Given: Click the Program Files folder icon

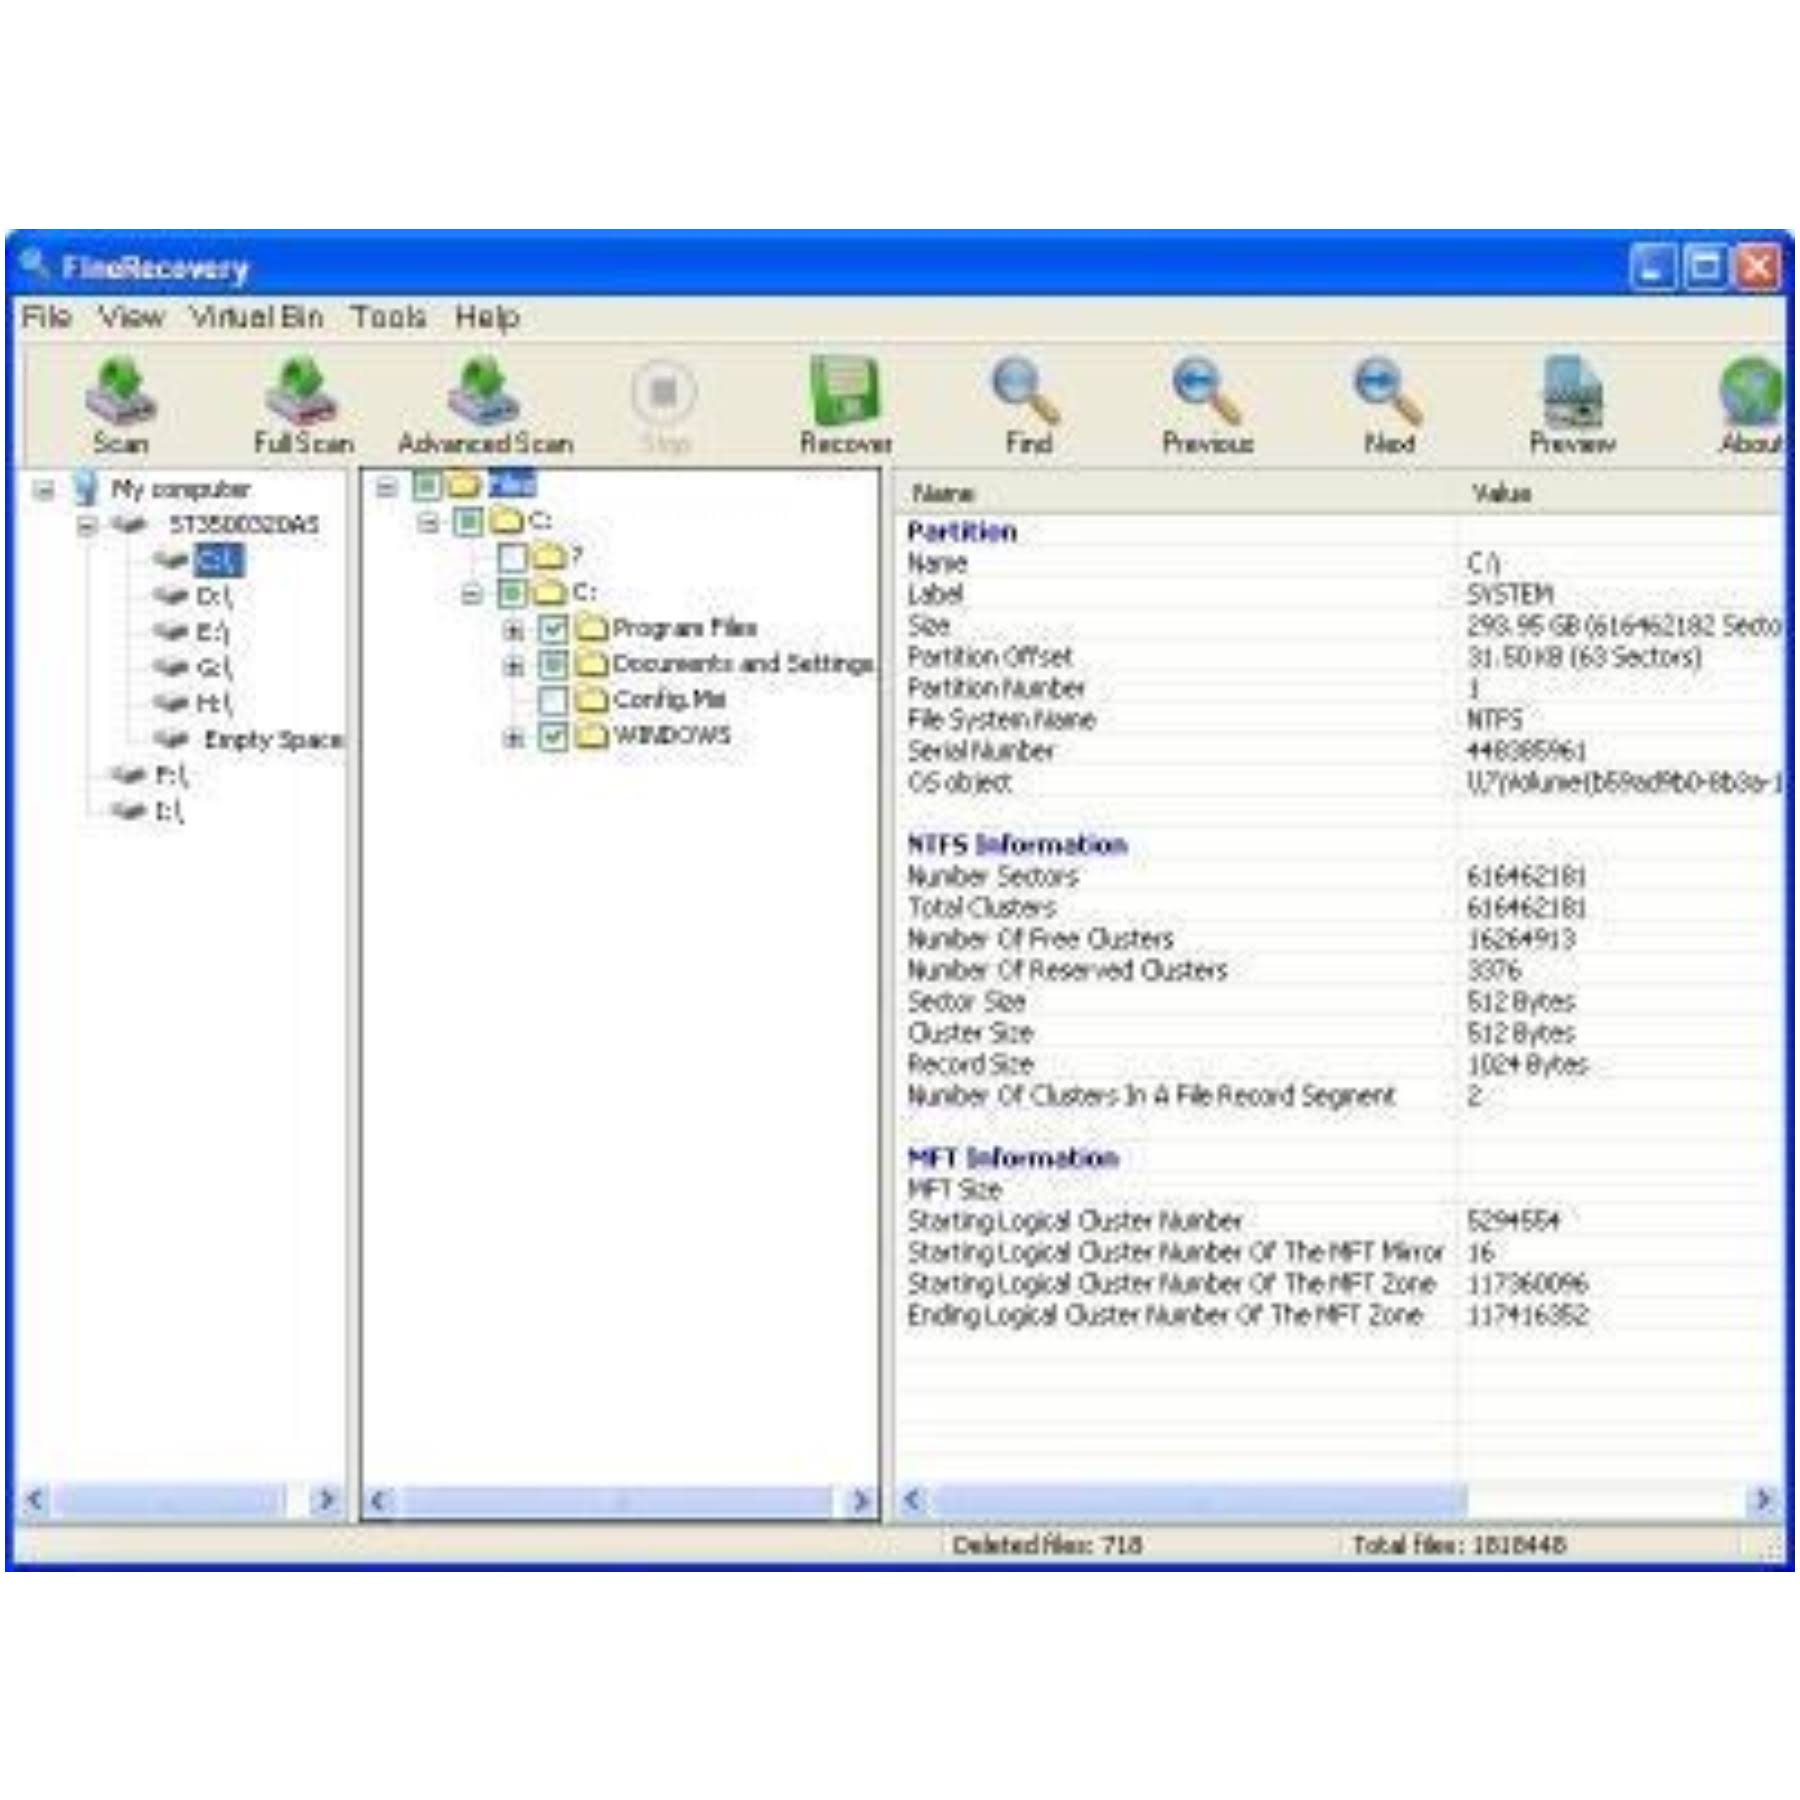Looking at the screenshot, I should click(x=592, y=627).
